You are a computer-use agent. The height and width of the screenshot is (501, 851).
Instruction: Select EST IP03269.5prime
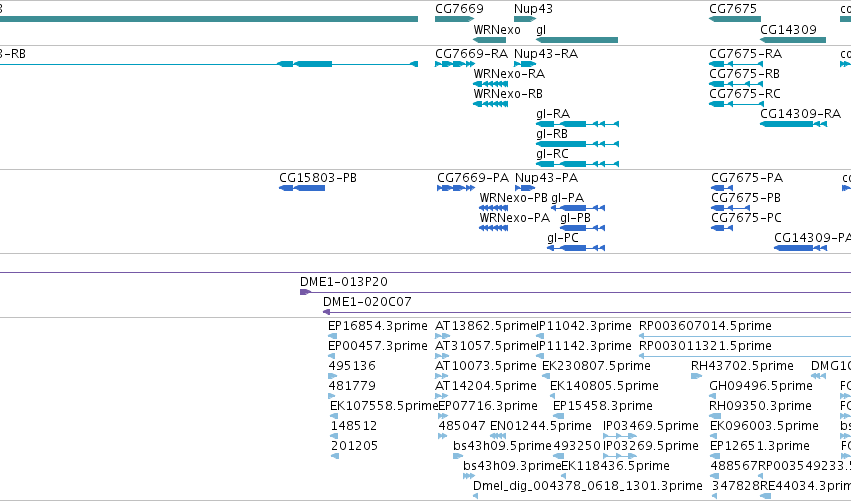click(x=651, y=446)
